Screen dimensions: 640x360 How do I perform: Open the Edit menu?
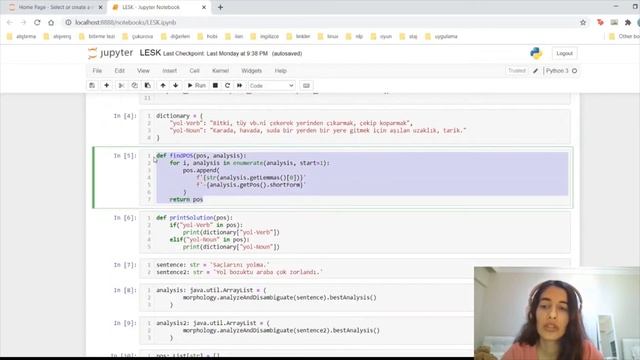(x=120, y=71)
